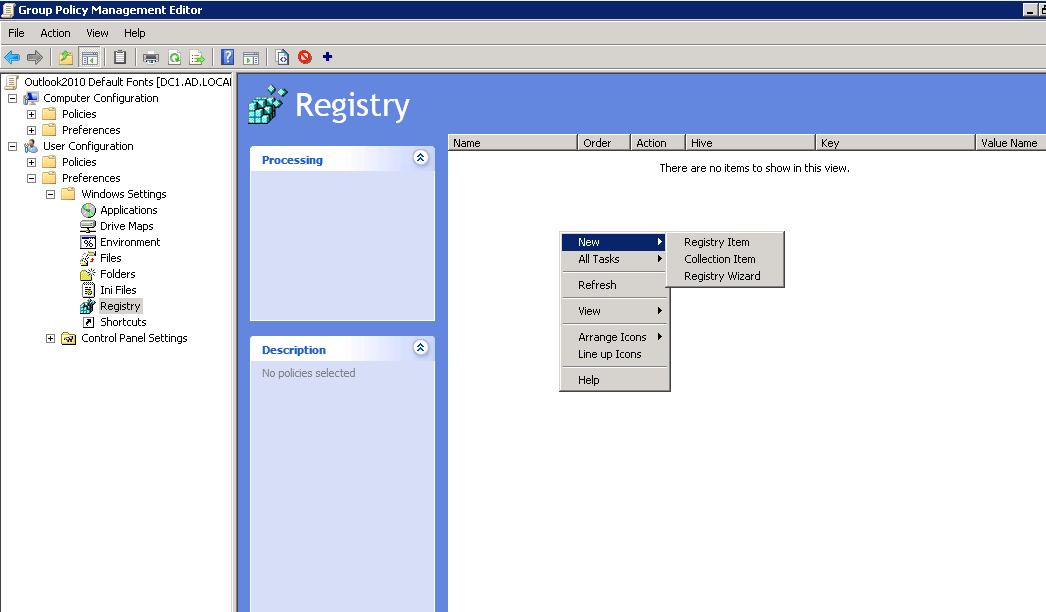Select the Outlook2010 Default Fonts root node

pos(127,82)
